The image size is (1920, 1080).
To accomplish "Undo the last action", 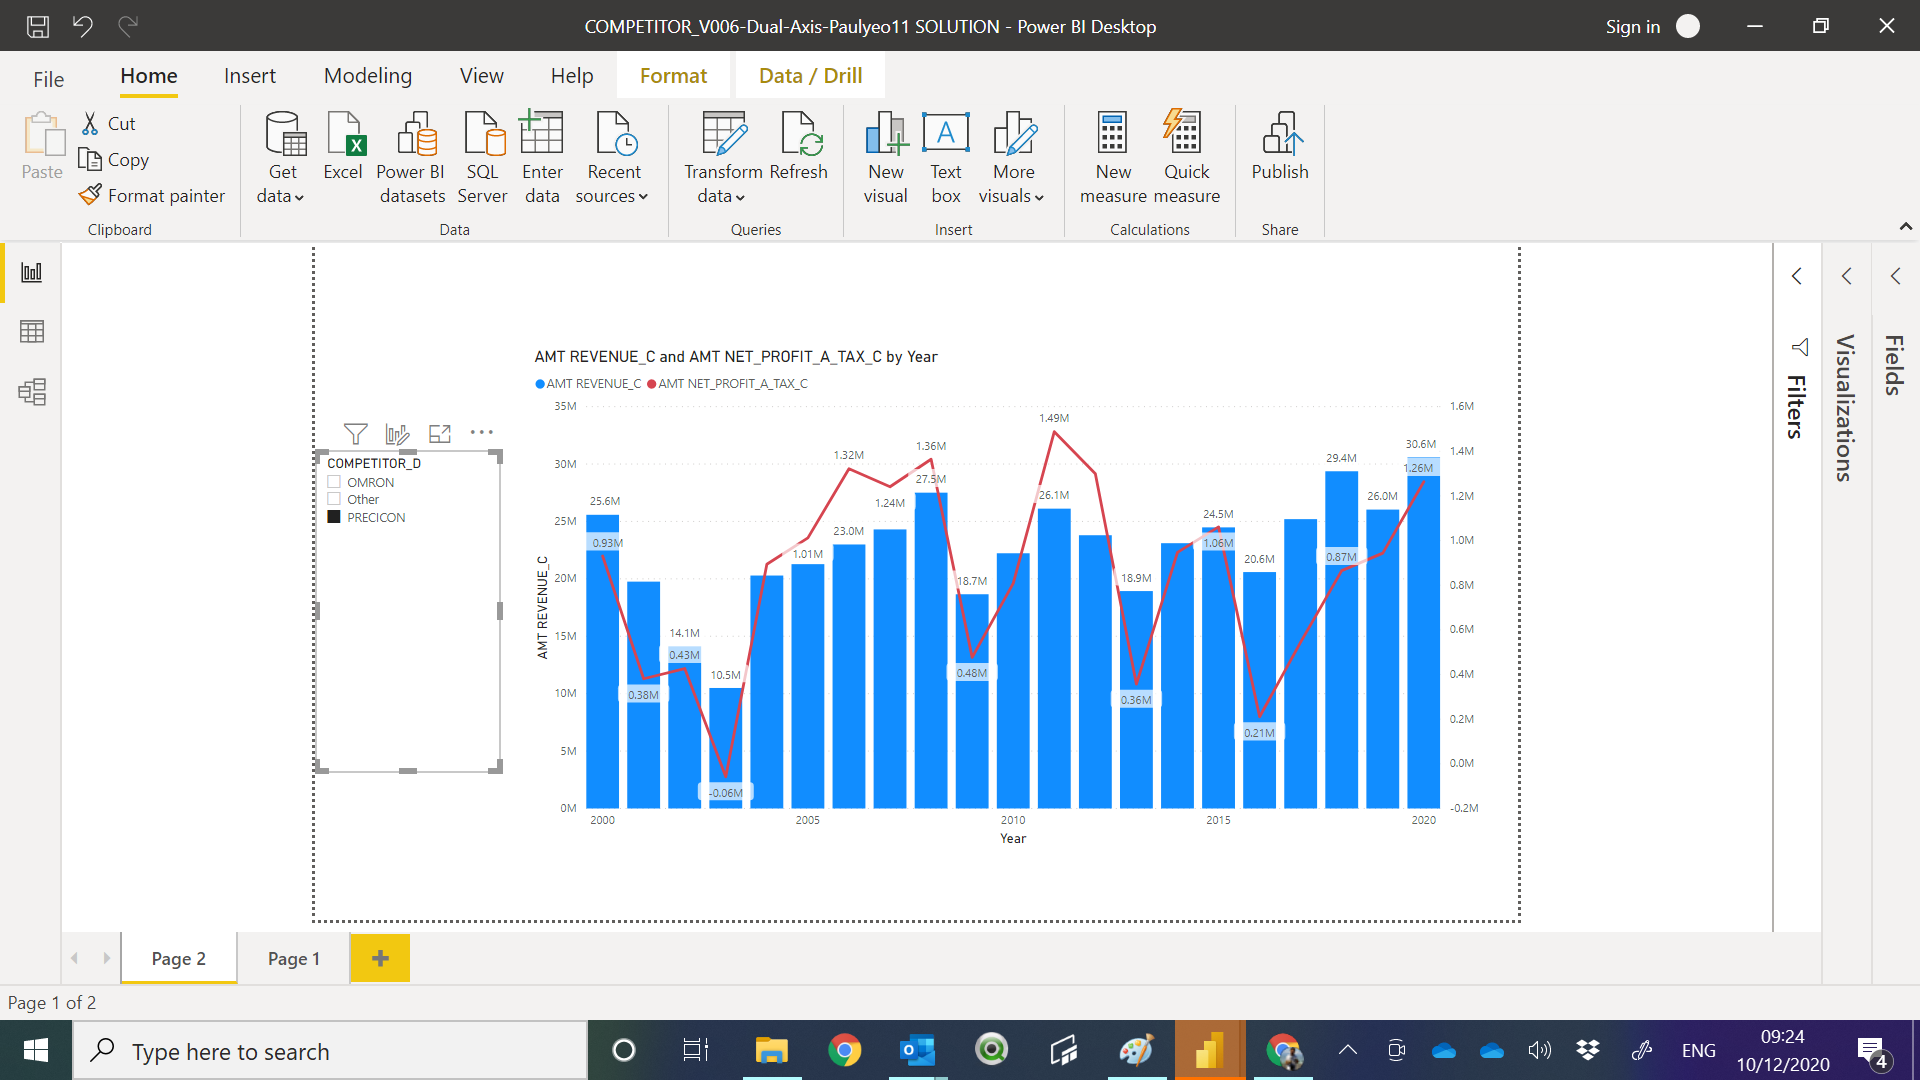I will pos(83,26).
